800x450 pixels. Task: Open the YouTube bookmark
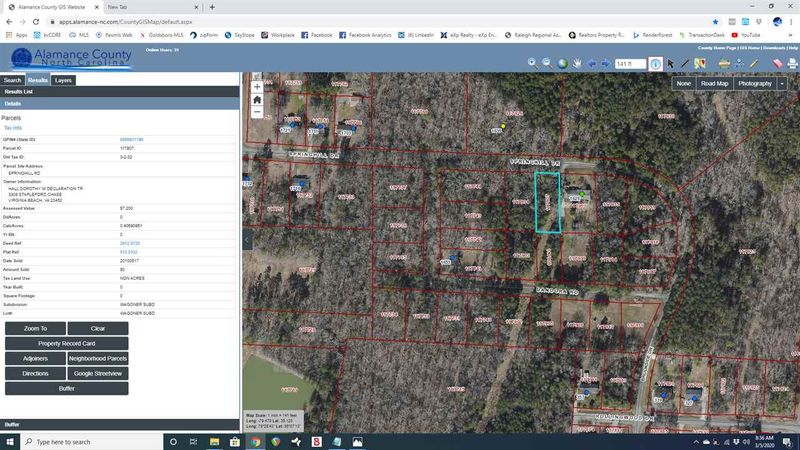(x=746, y=35)
